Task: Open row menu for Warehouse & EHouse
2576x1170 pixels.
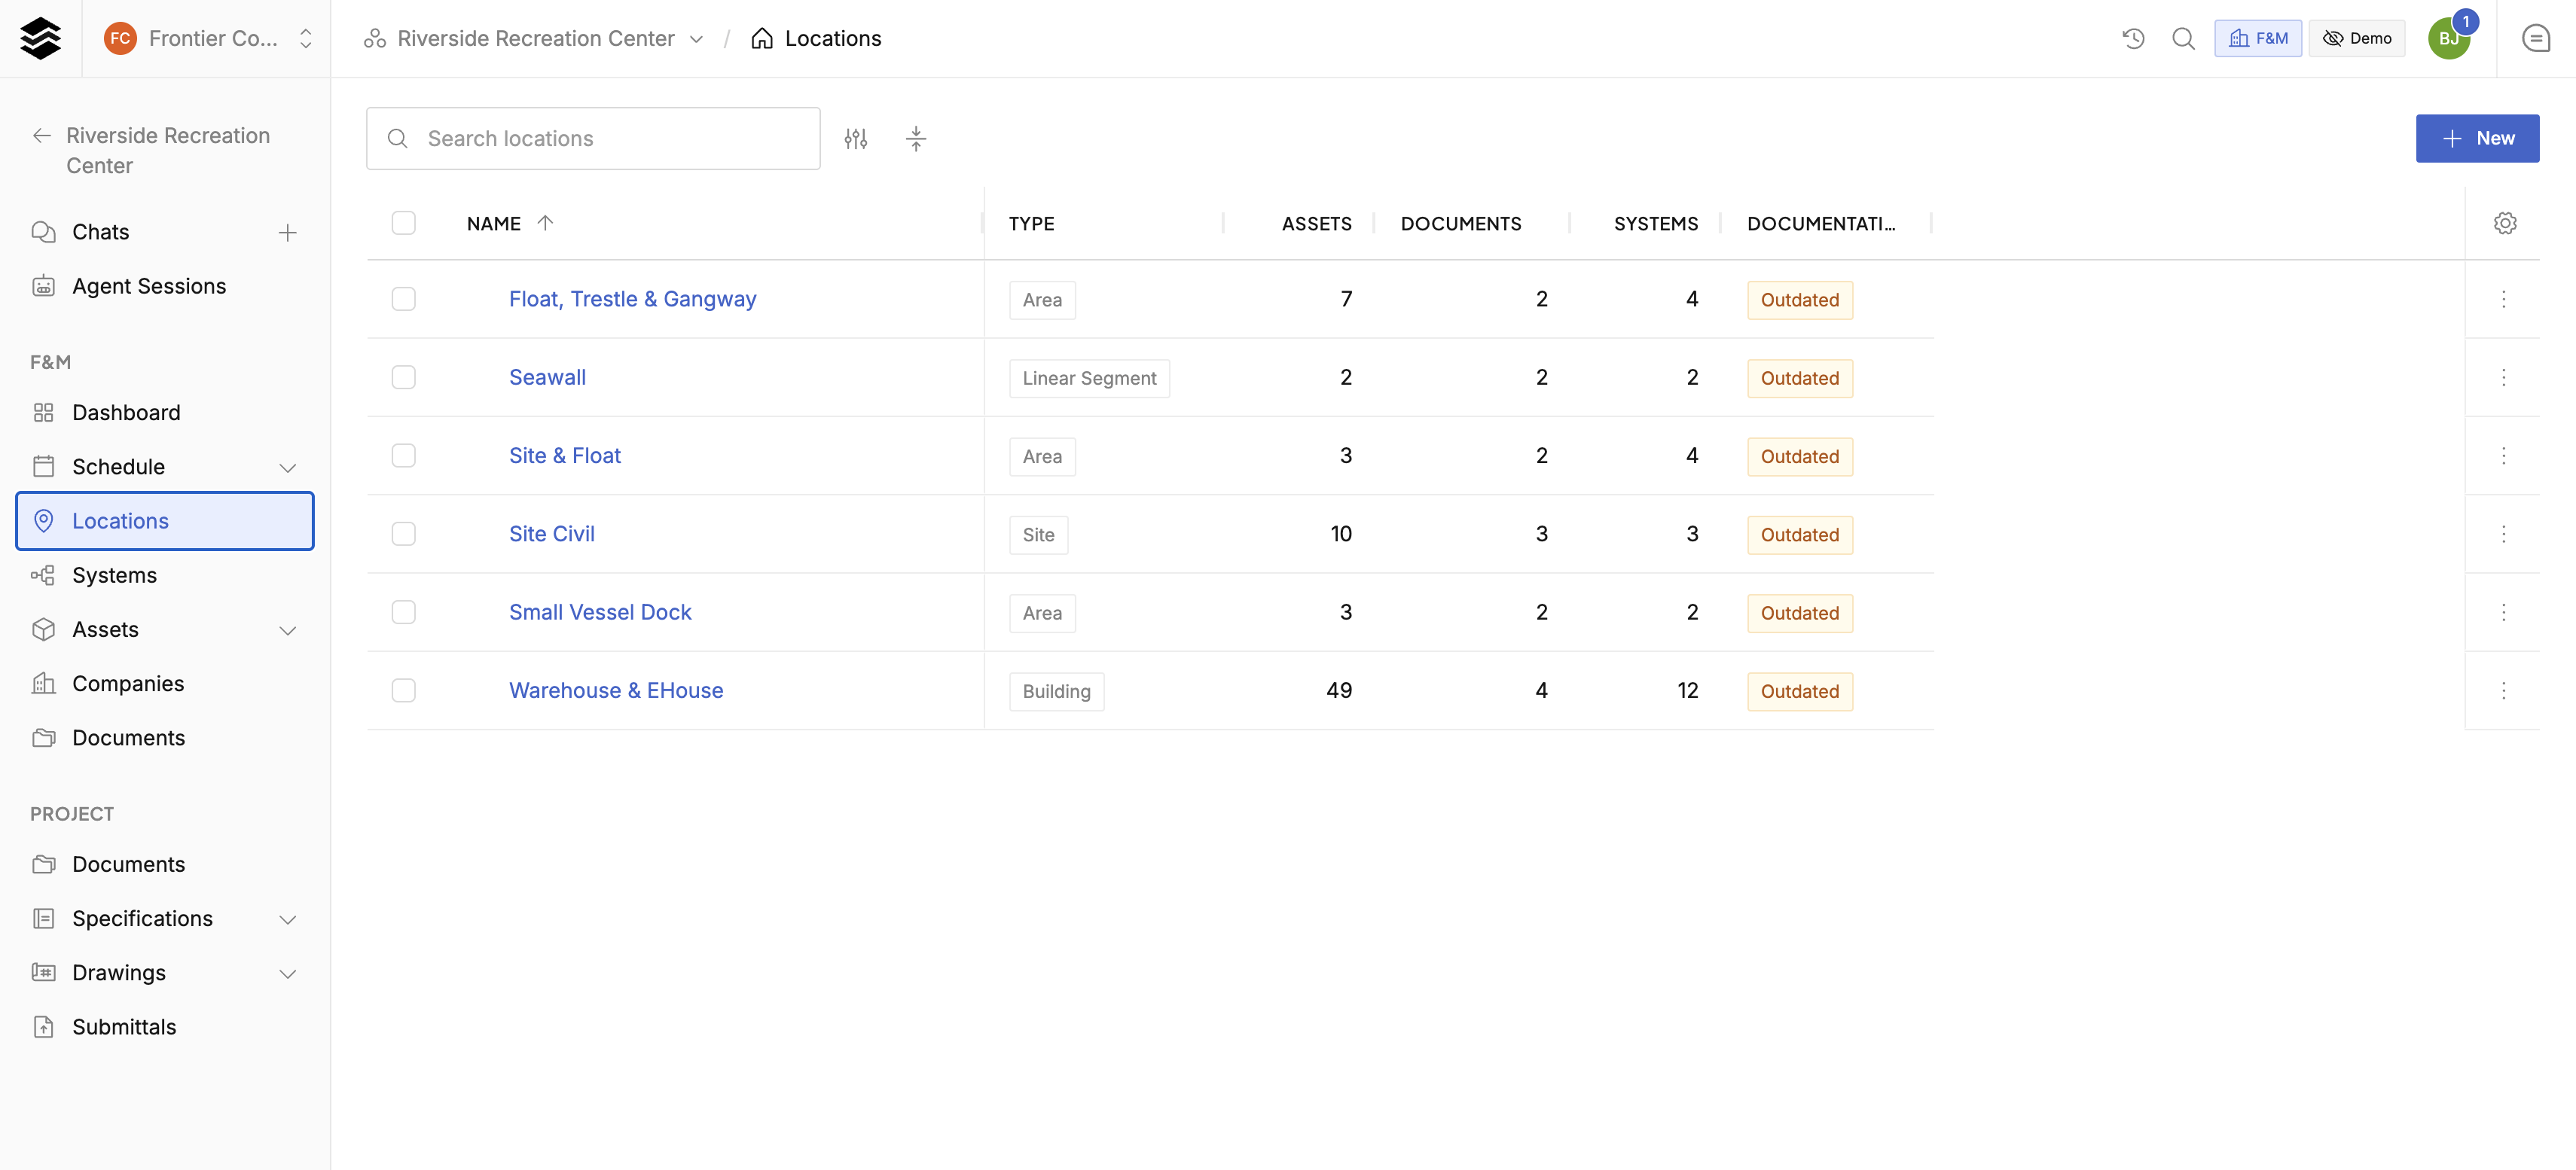Action: [2504, 690]
